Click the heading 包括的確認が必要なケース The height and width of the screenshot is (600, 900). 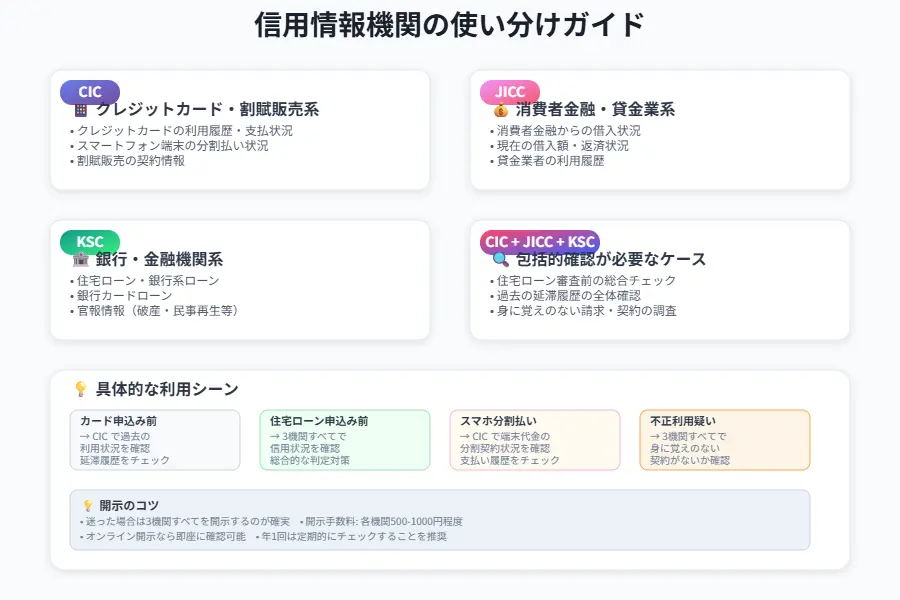[611, 259]
